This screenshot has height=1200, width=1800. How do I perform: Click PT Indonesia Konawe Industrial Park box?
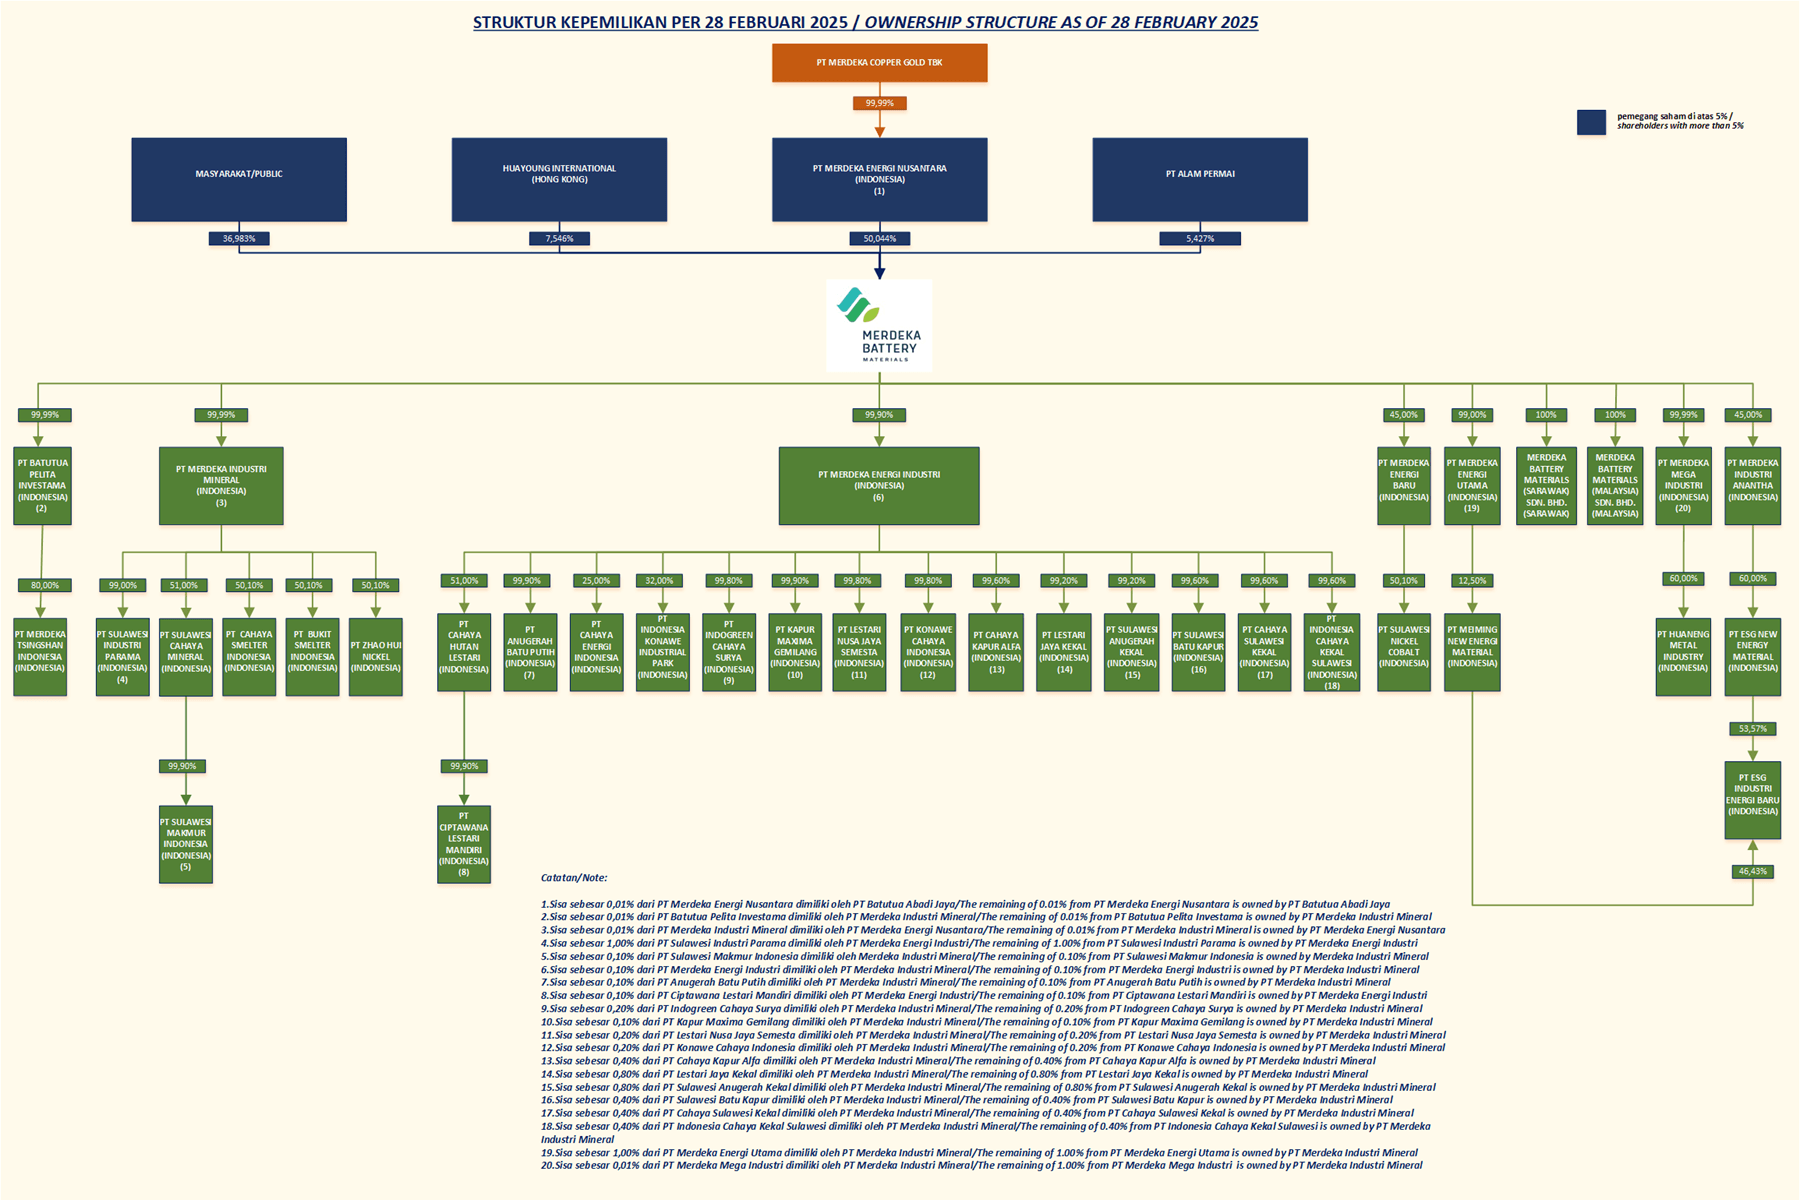[663, 652]
